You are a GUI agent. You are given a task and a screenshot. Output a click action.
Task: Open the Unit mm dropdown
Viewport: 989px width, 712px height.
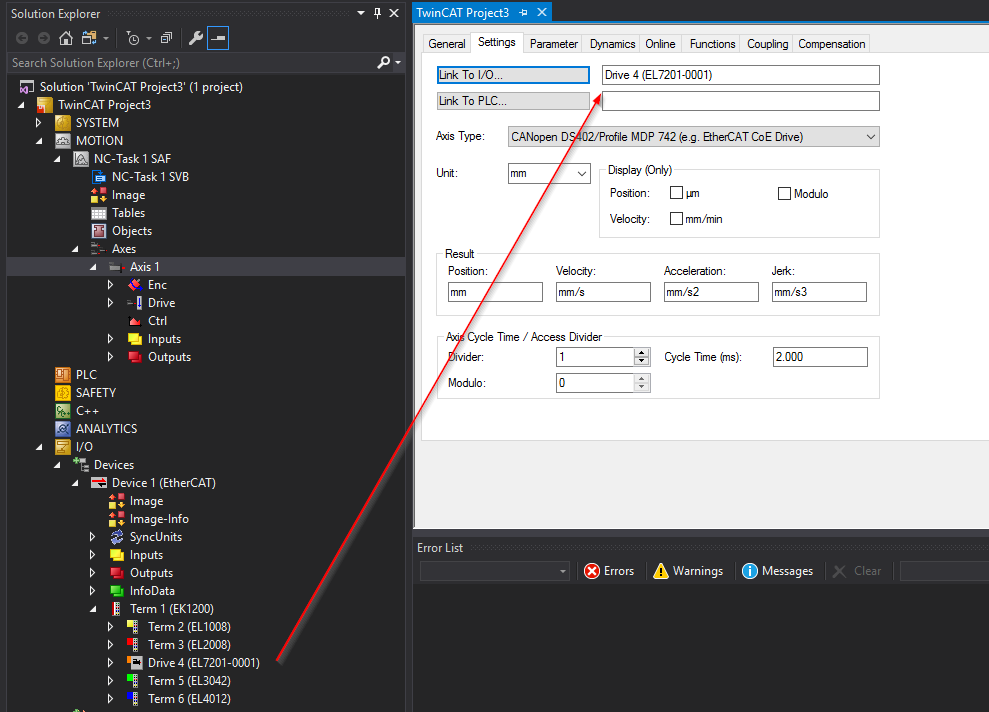coord(549,173)
